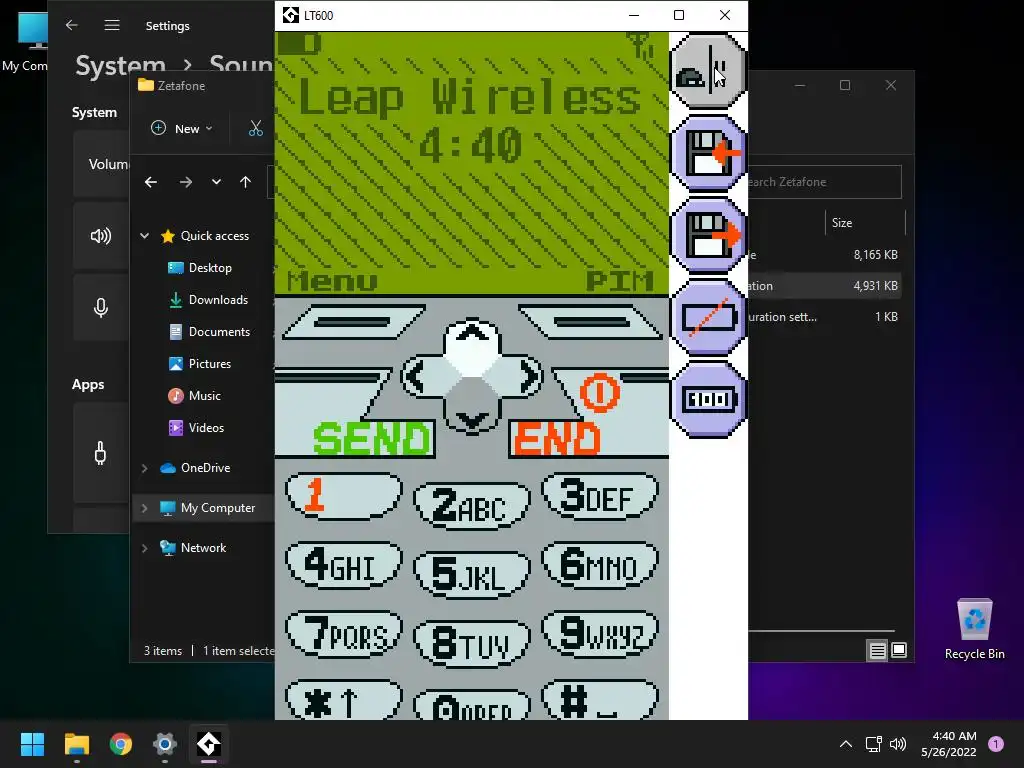The height and width of the screenshot is (768, 1024).
Task: Tap the red power symbol key
Action: [x=599, y=392]
